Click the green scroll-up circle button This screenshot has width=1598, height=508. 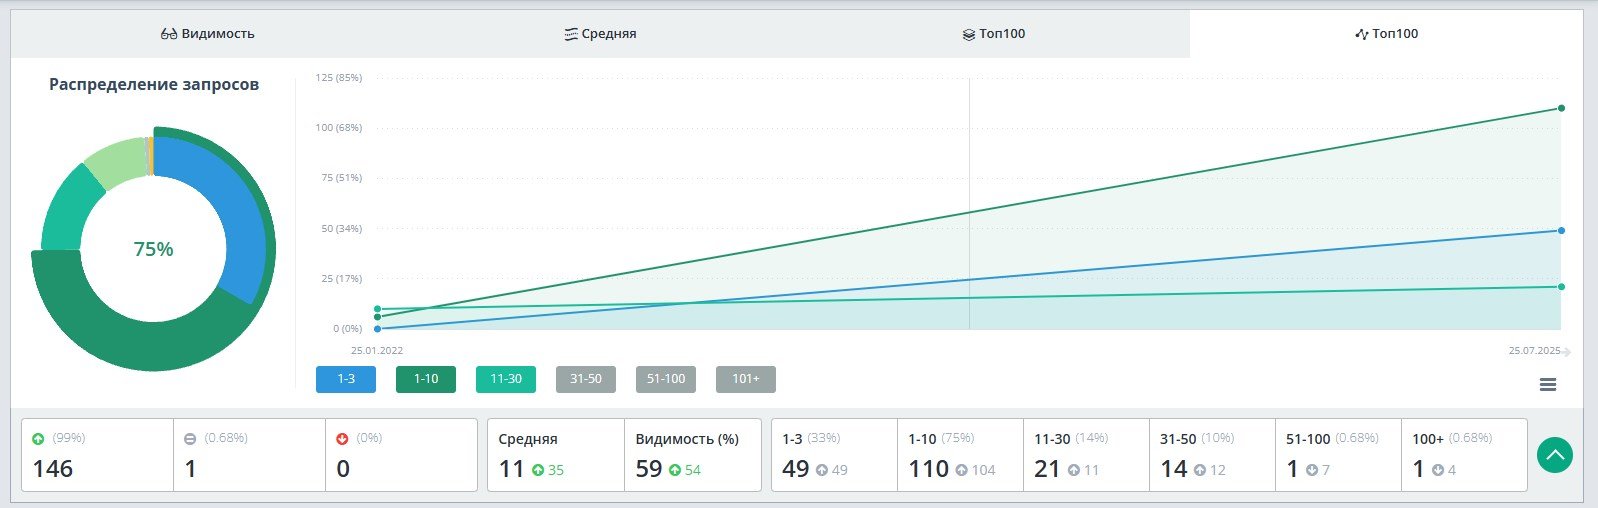coord(1555,456)
